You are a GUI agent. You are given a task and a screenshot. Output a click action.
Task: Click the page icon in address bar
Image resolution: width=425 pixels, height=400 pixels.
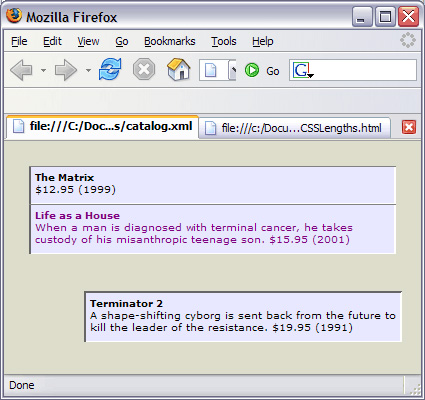tap(210, 70)
